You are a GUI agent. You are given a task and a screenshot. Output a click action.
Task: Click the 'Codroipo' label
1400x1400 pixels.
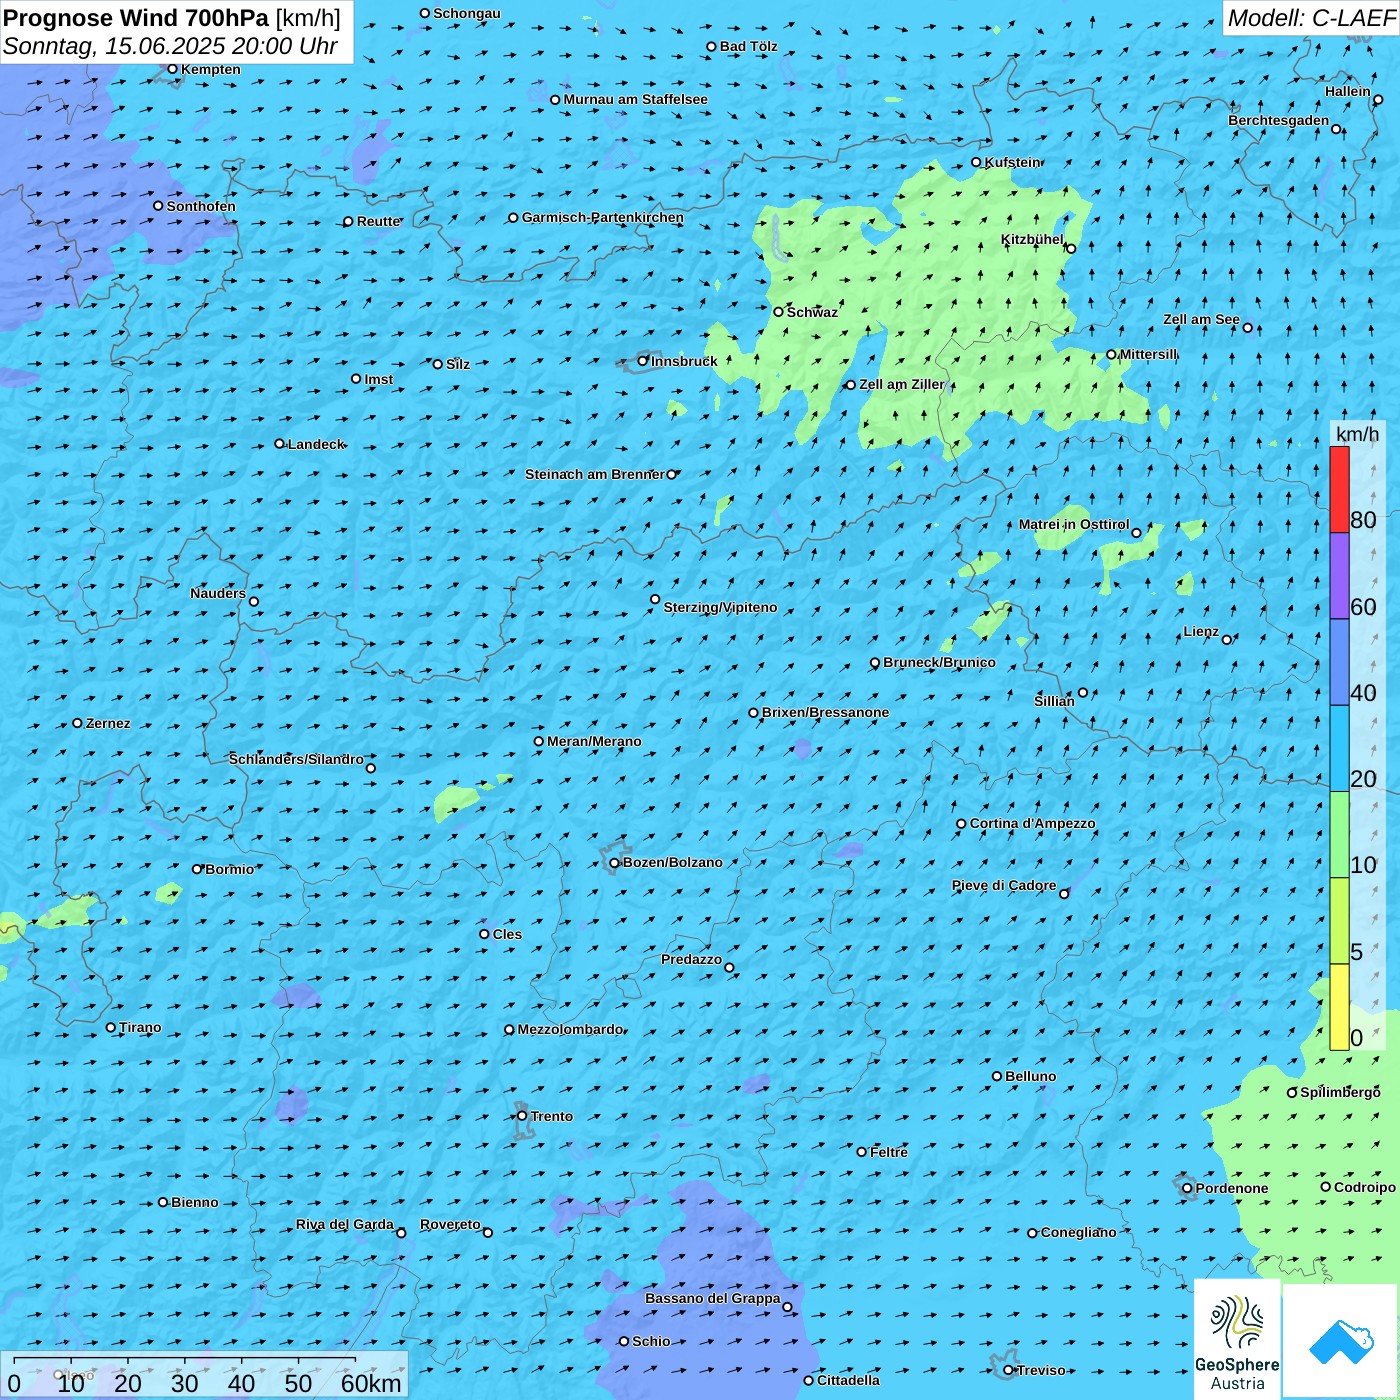[1365, 1187]
